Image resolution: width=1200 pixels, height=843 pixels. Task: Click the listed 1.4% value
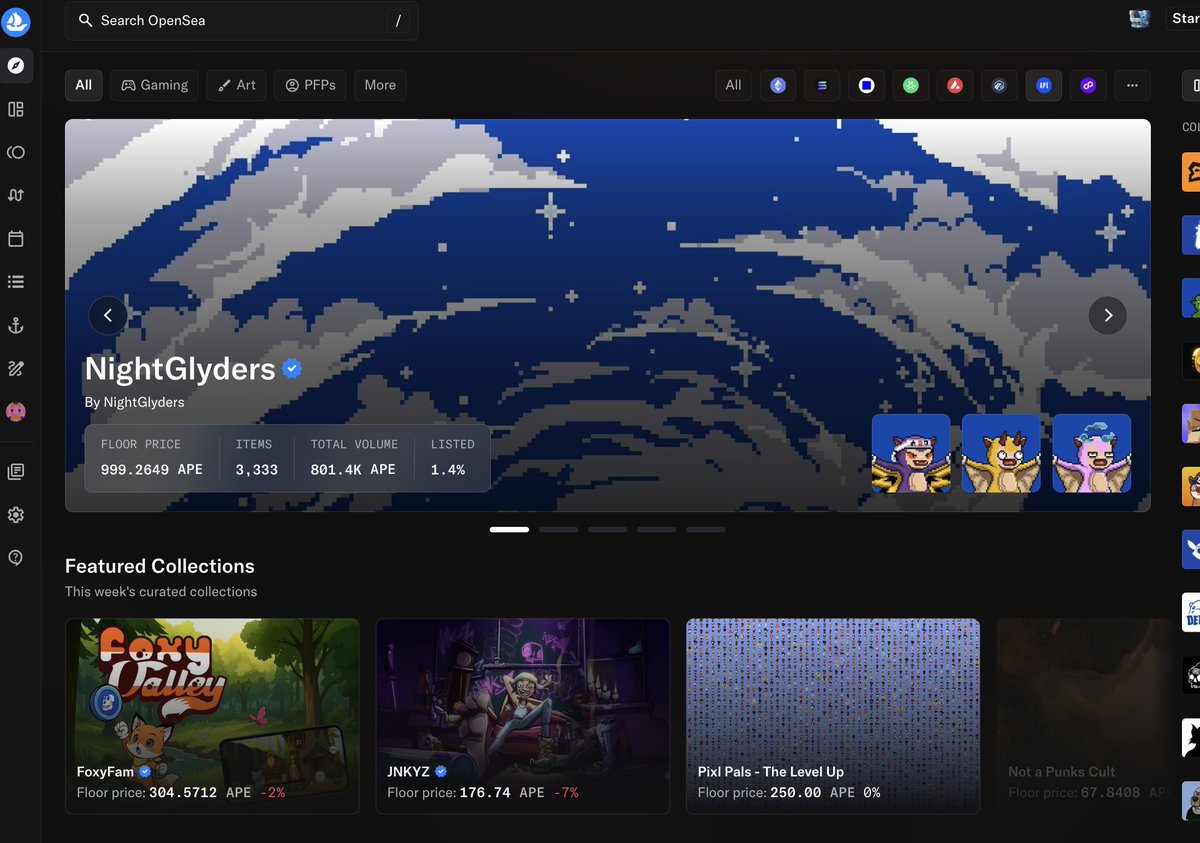(x=448, y=469)
